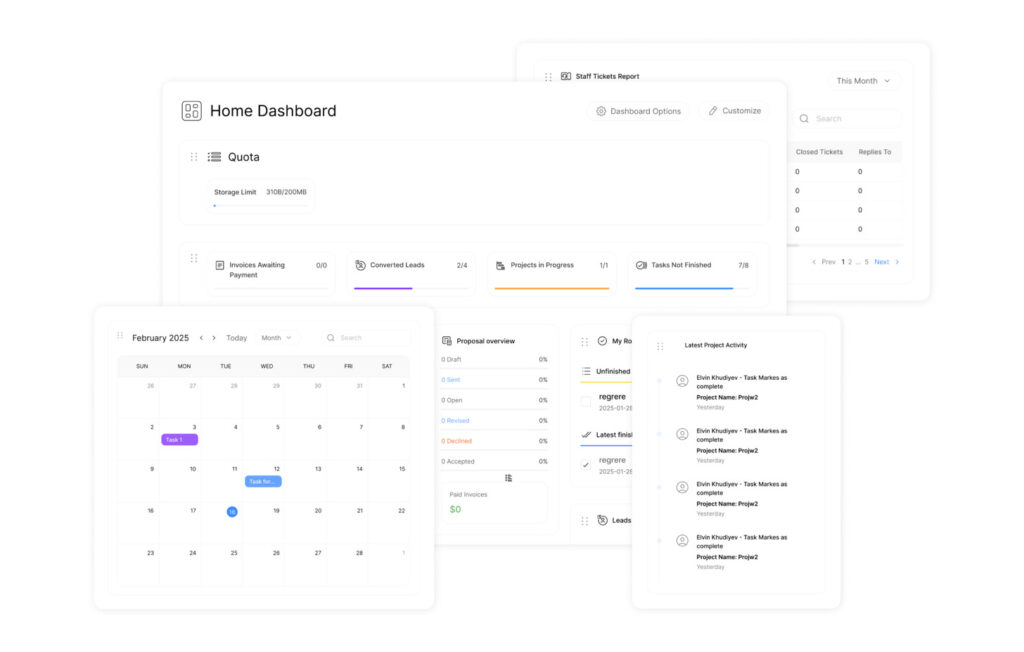Uncheck the finished regrere task checkbox
This screenshot has height=652, width=1024.
(x=586, y=465)
